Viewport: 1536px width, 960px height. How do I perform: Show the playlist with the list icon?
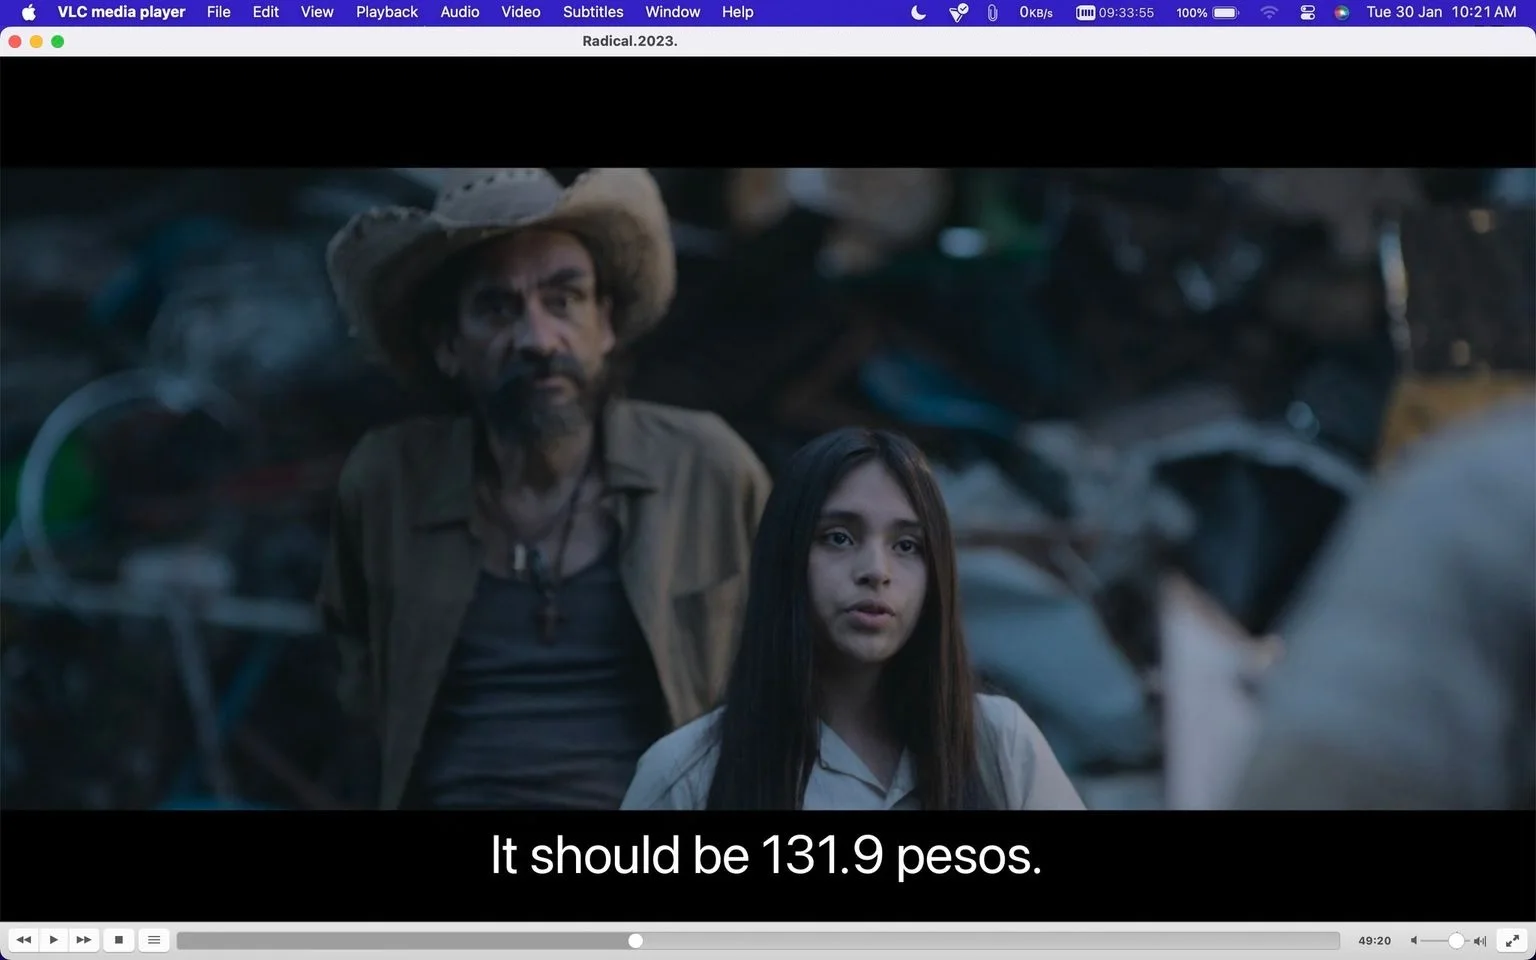coord(154,940)
